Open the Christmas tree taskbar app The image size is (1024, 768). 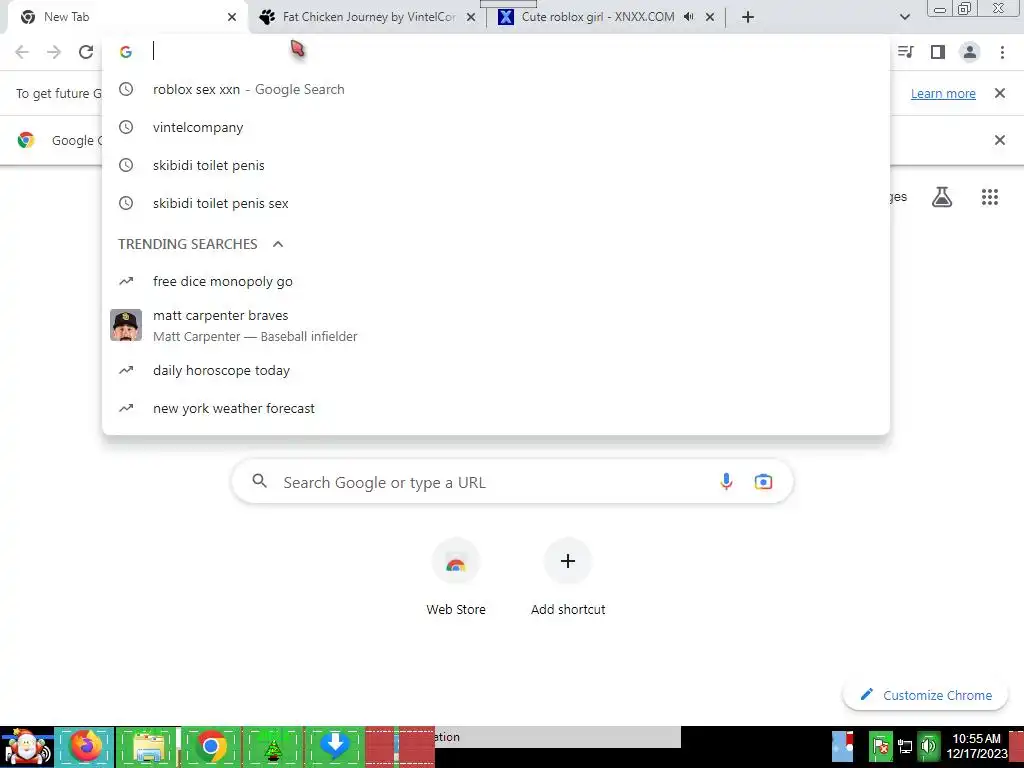click(x=272, y=746)
